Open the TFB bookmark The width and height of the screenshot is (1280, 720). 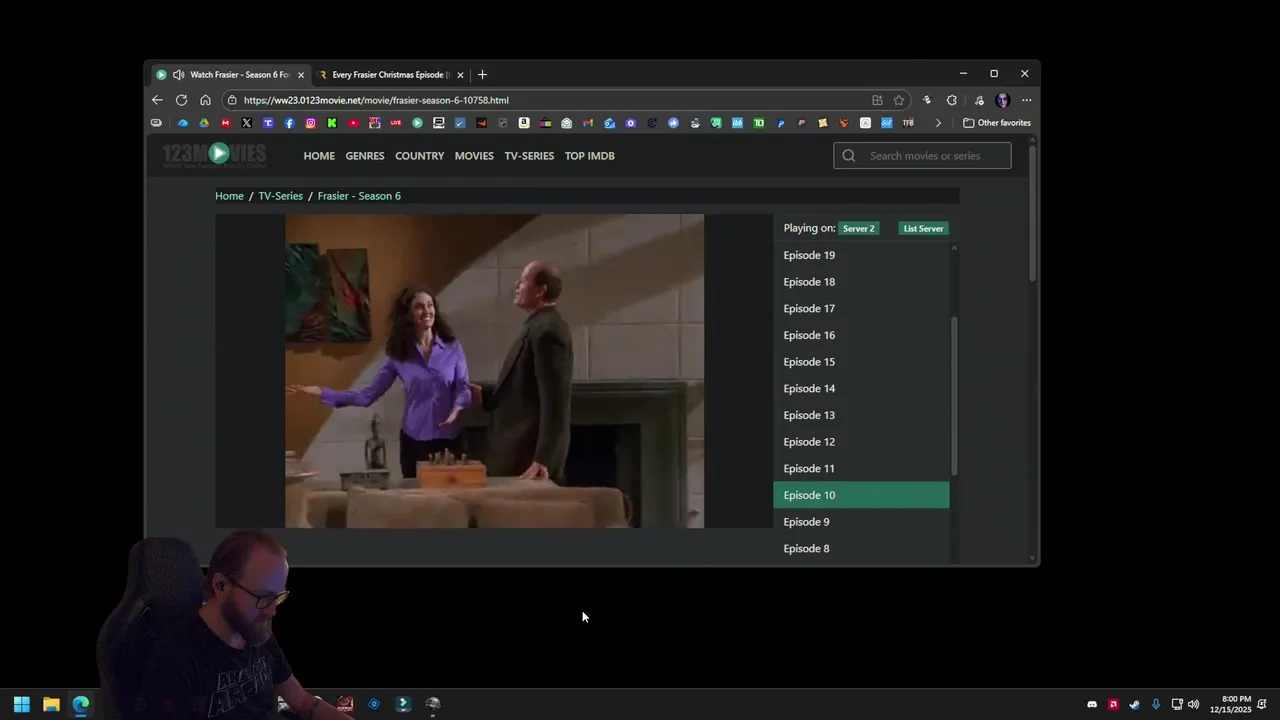pos(908,123)
